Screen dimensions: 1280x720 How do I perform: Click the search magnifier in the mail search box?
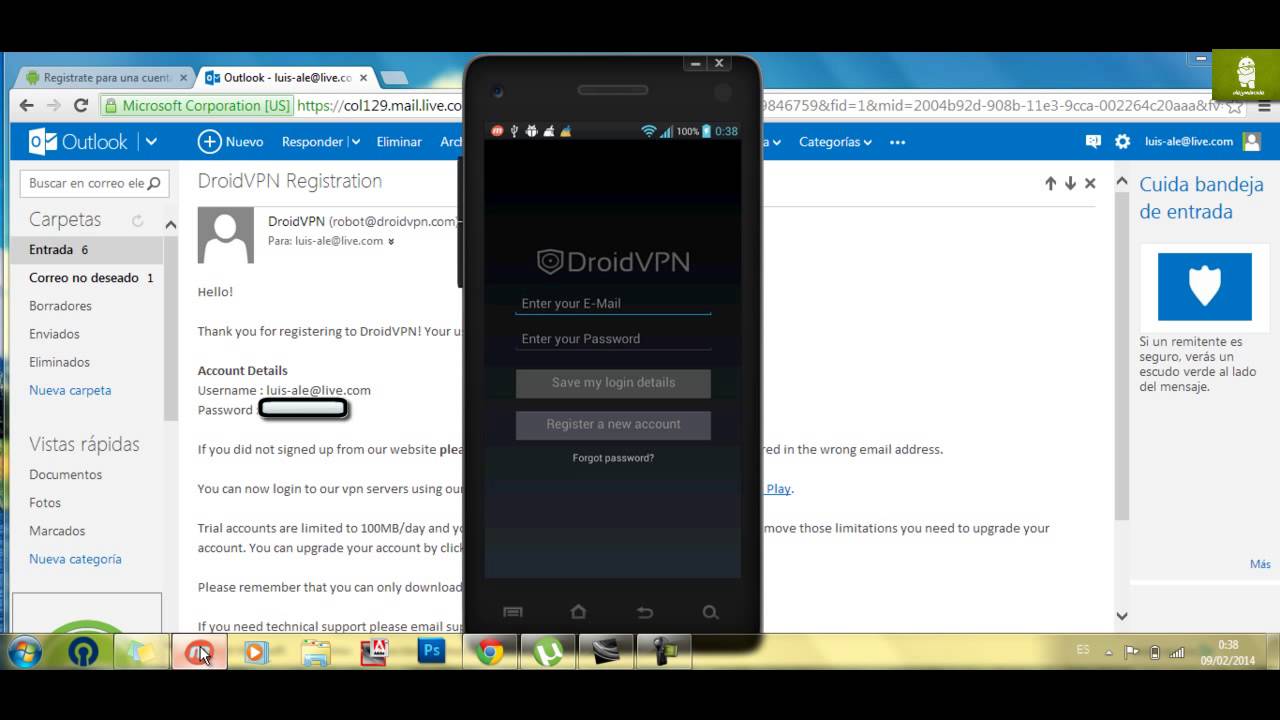point(154,183)
